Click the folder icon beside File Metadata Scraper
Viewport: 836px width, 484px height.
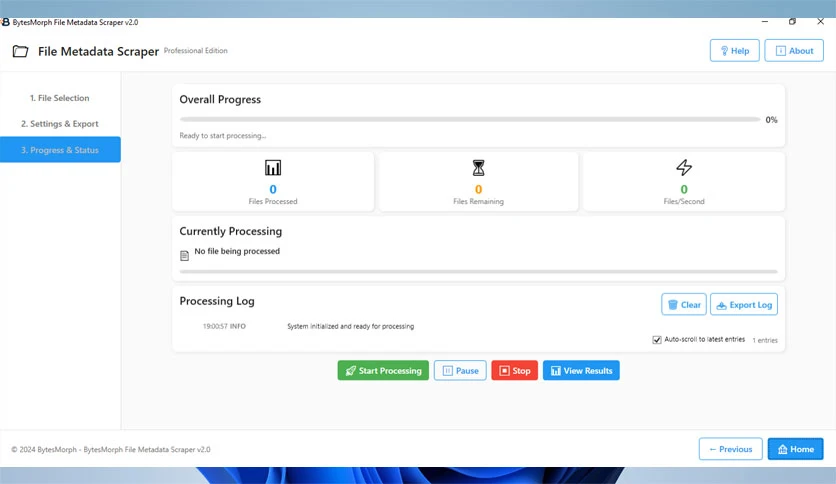point(20,51)
